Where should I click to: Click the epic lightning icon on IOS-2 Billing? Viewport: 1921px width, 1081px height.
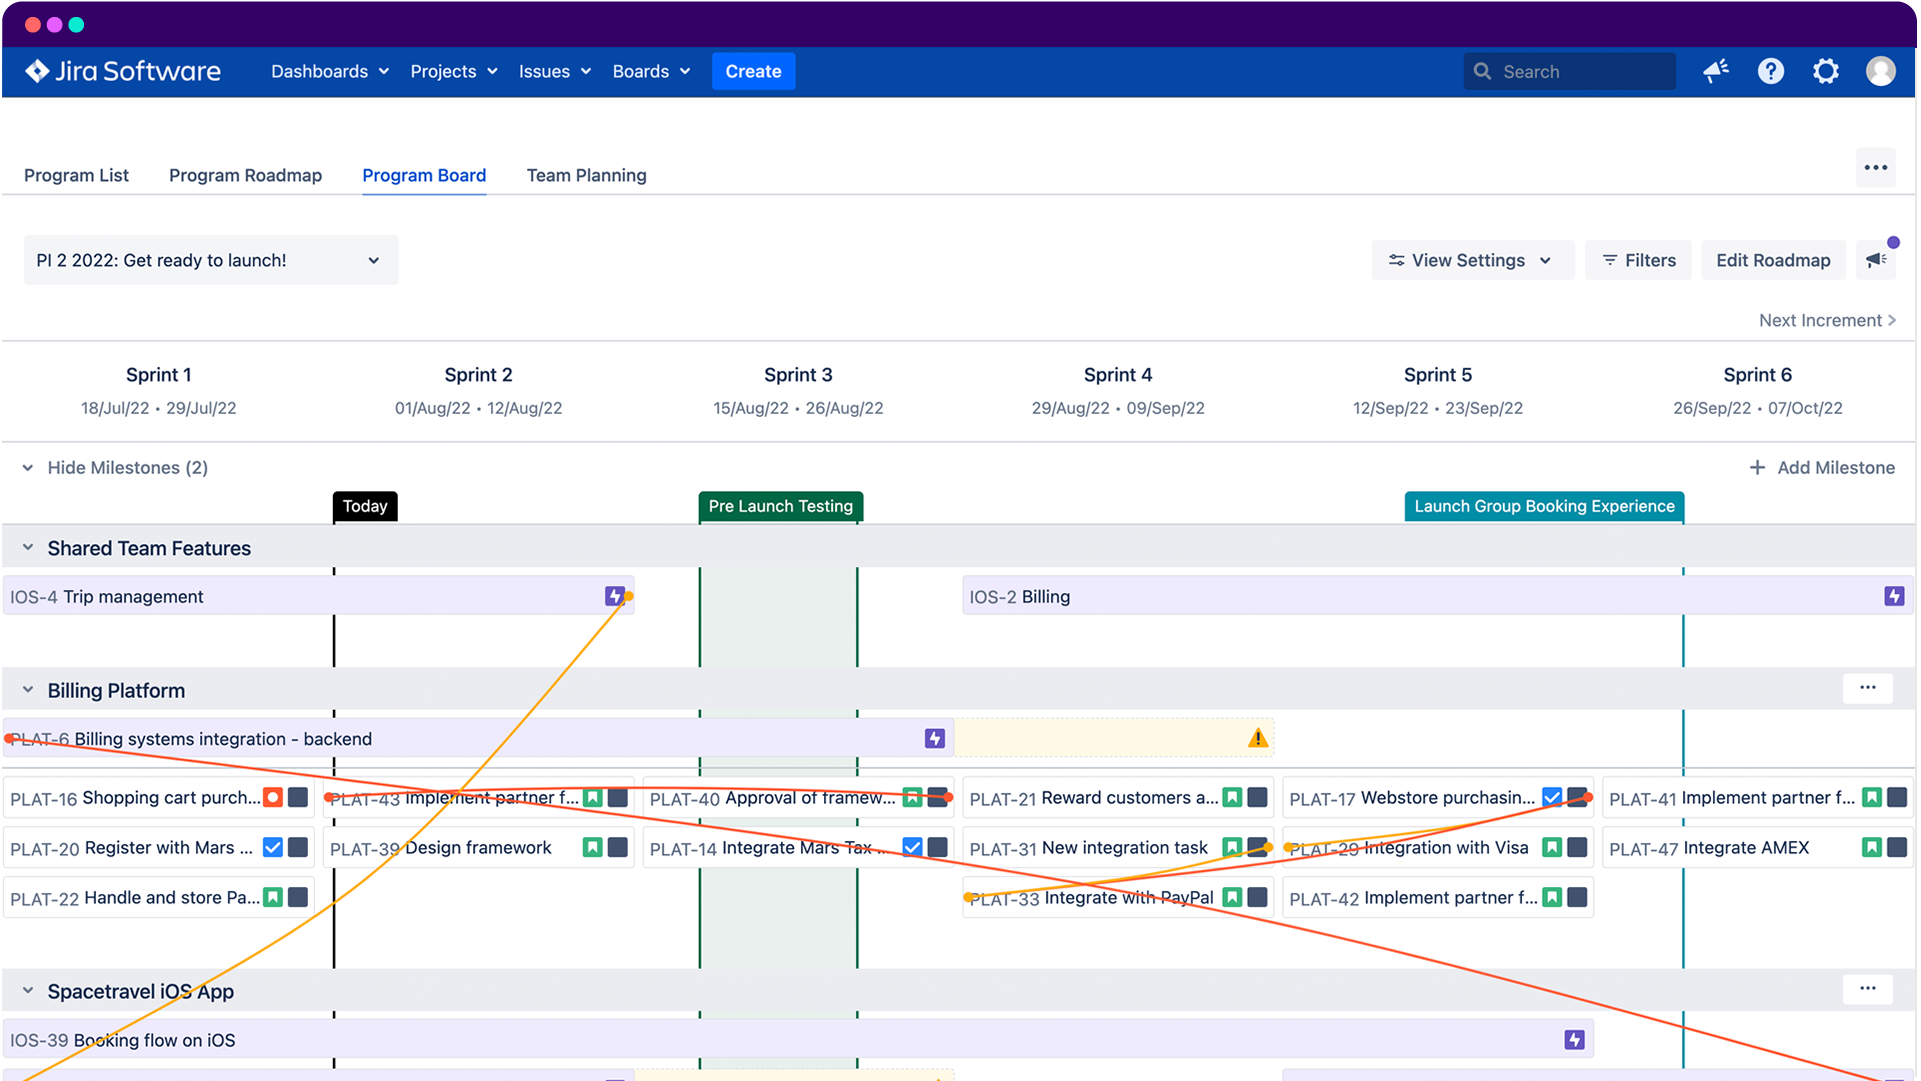pos(1893,596)
